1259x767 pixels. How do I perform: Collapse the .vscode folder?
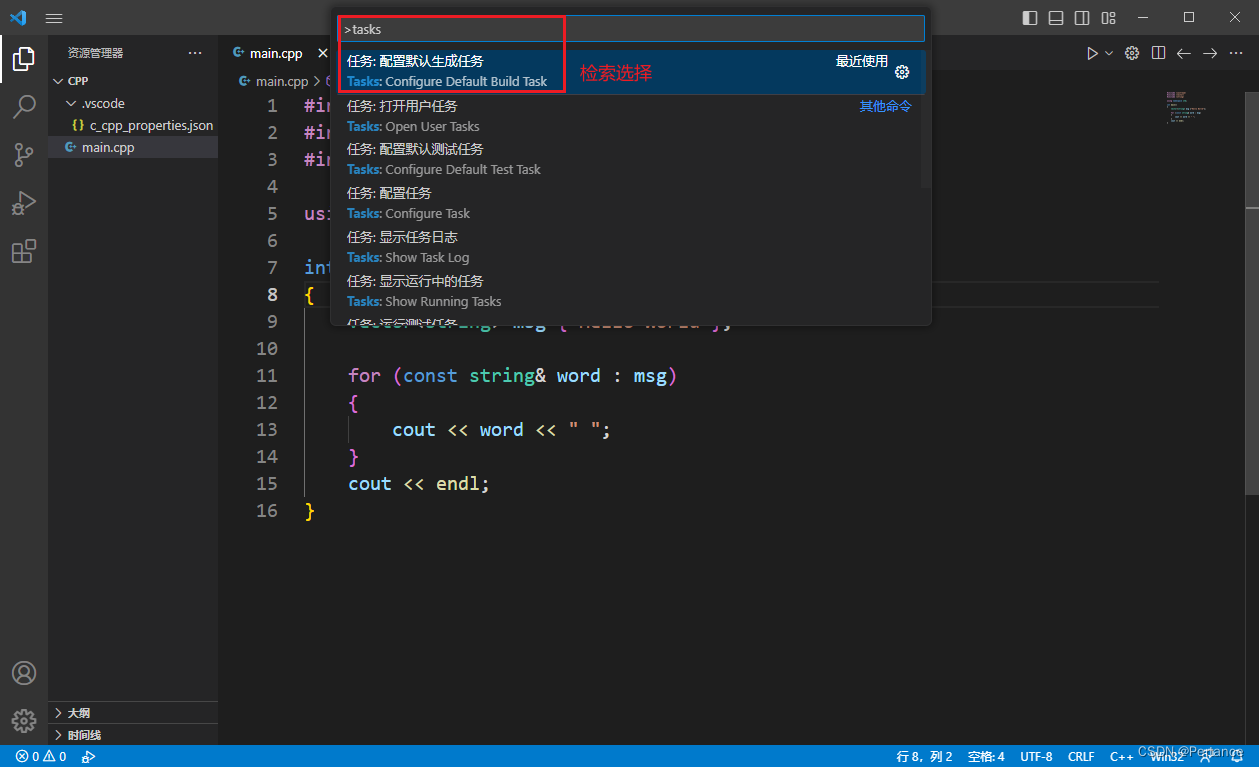pos(133,103)
